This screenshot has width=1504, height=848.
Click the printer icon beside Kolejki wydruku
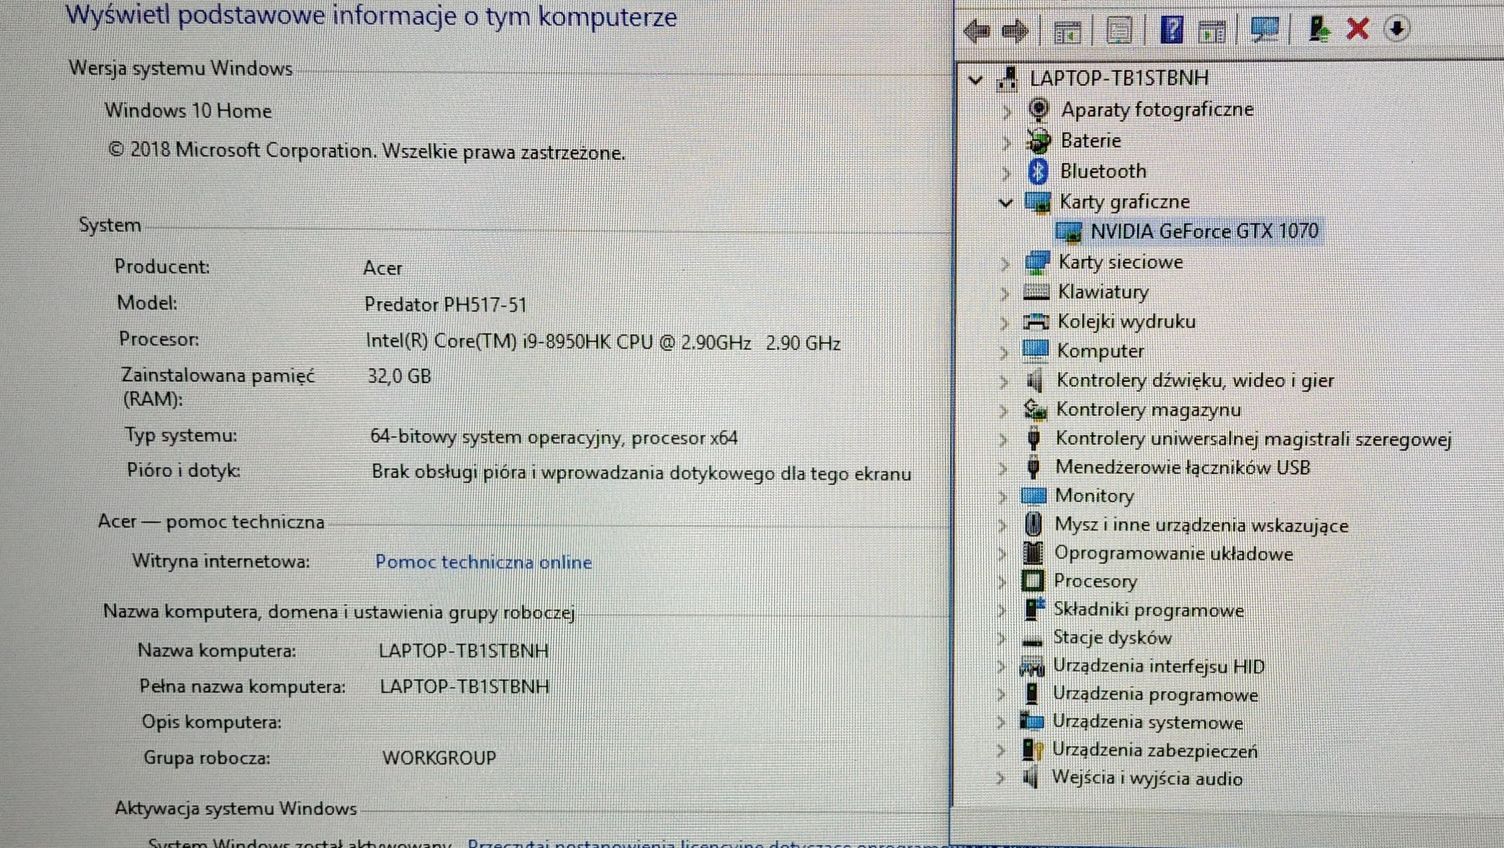tap(1035, 321)
